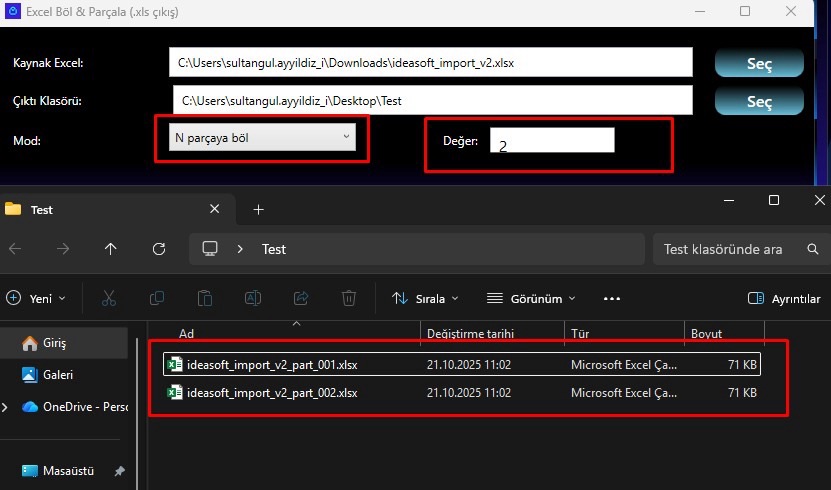831x490 pixels.
Task: Select file ideasoft_import_v2_part_002.xlsx
Action: pyautogui.click(x=272, y=393)
